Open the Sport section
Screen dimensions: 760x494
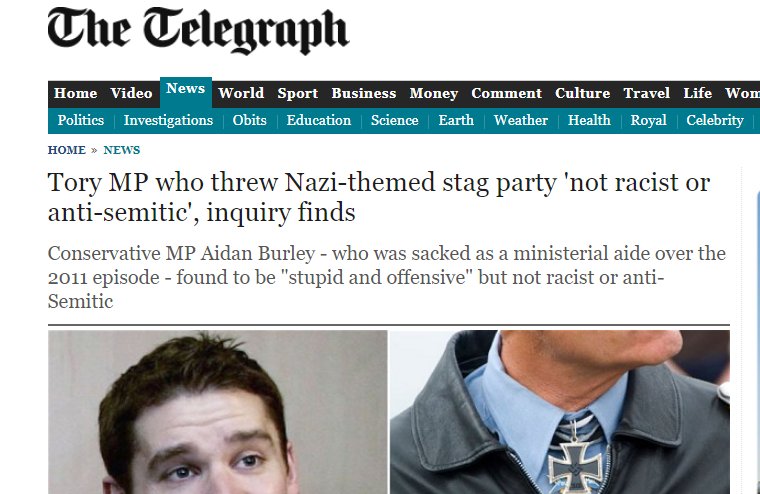(x=298, y=93)
